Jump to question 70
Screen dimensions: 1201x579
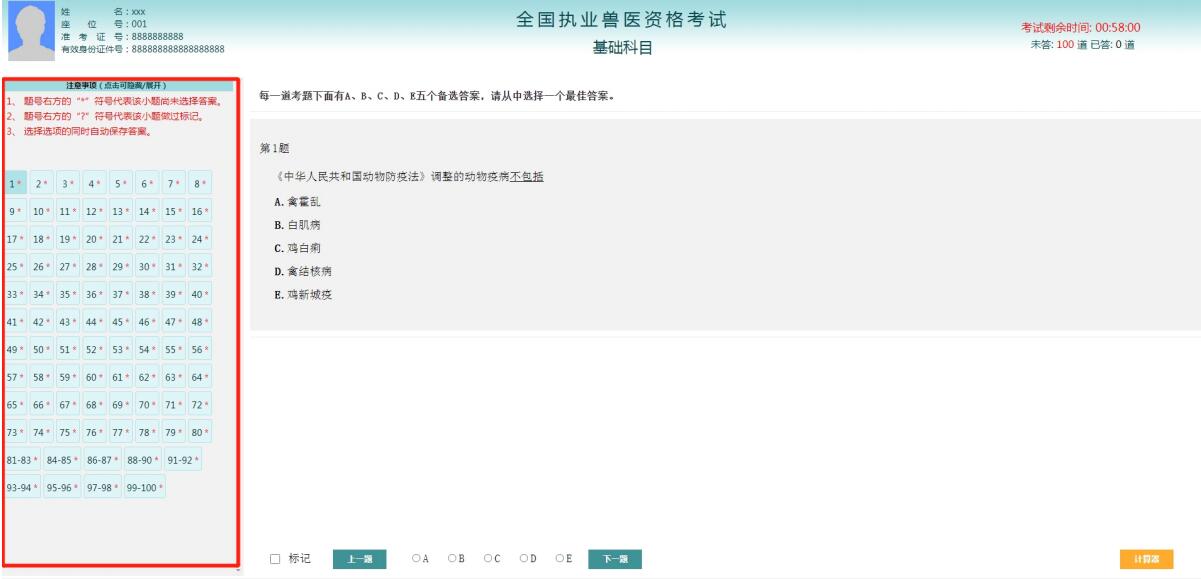click(147, 405)
